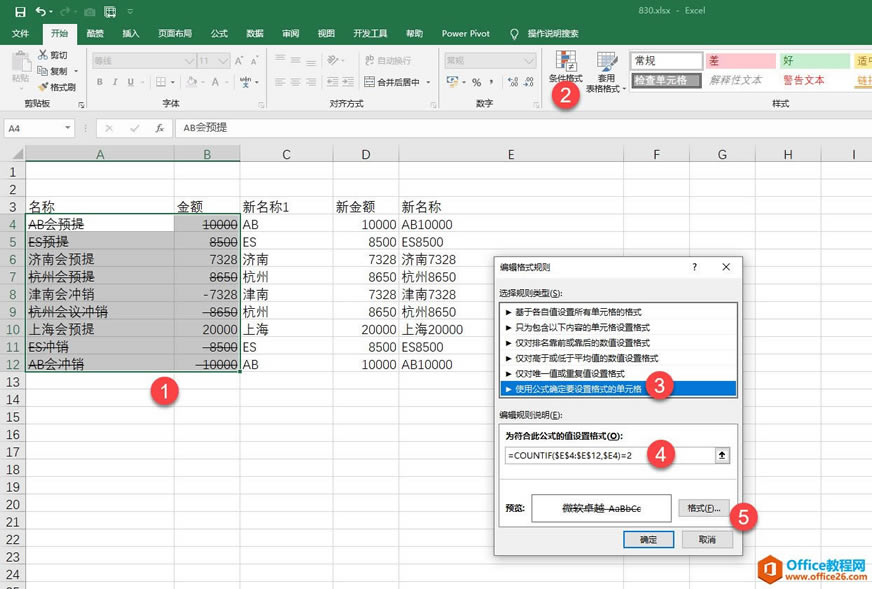
Task: Click the Redo arrow icon
Action: coord(64,11)
